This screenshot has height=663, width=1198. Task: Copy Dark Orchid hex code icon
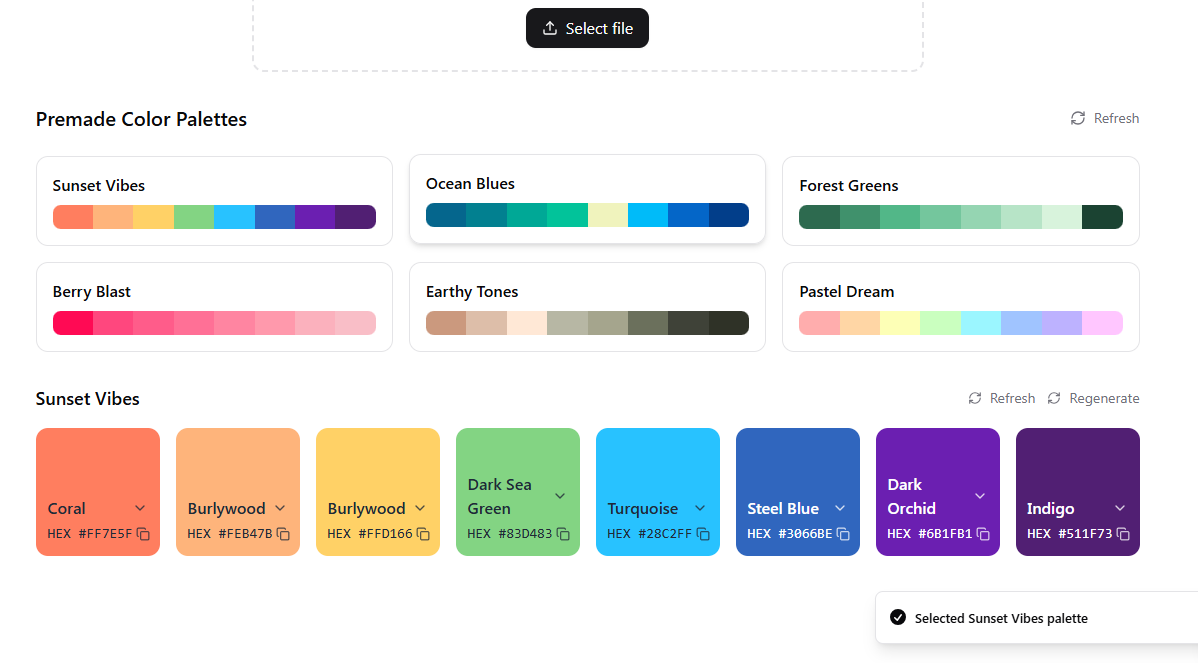tap(983, 534)
